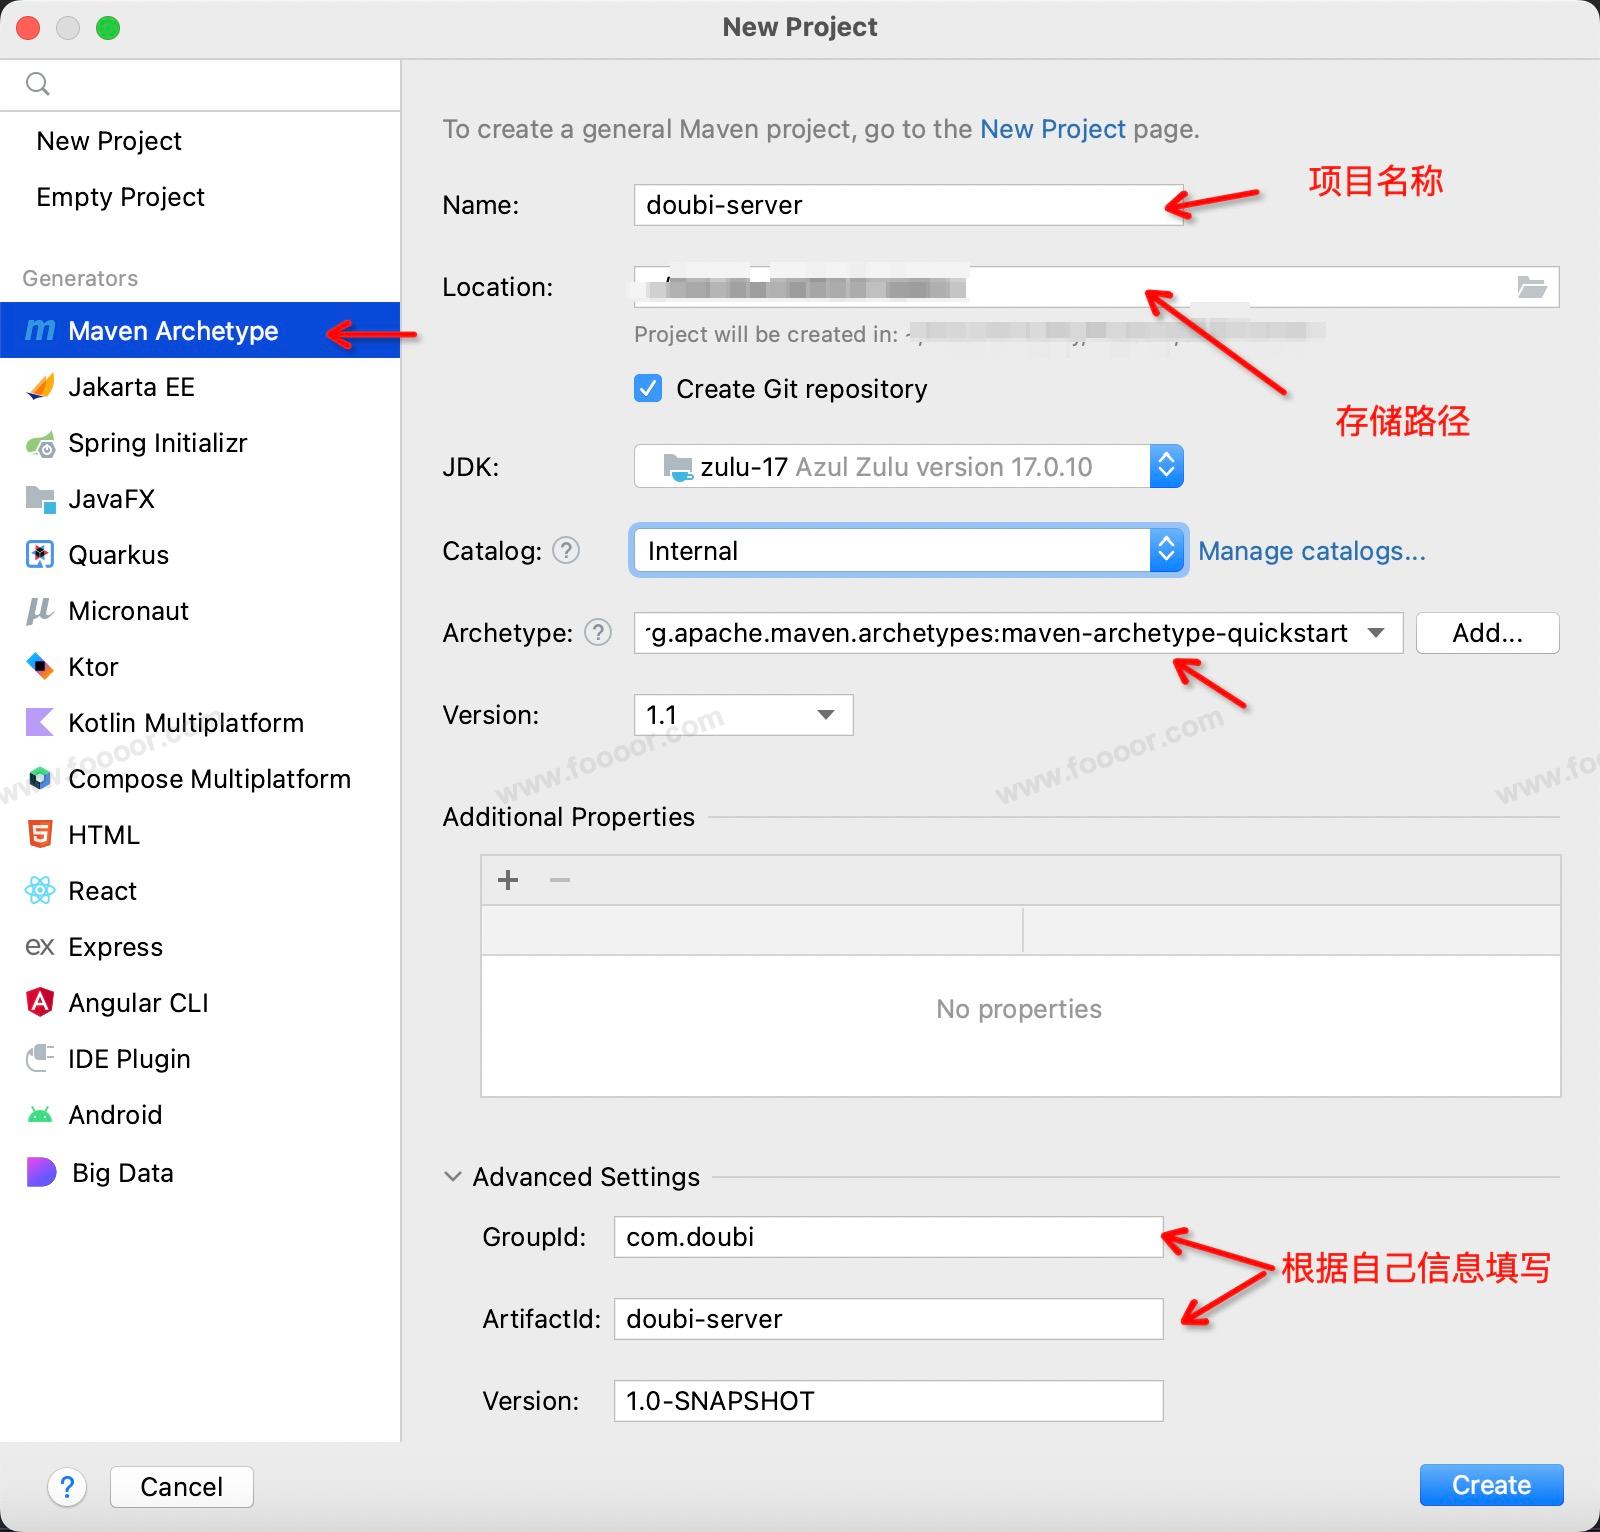
Task: Click into the GroupId text field
Action: click(887, 1237)
